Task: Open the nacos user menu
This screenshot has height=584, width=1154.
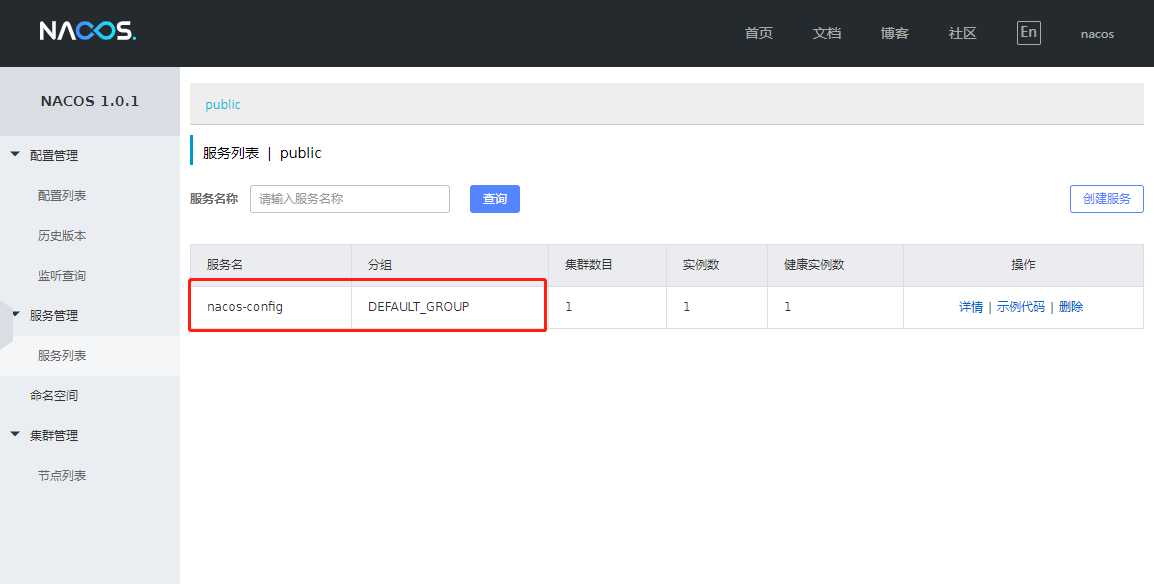Action: click(1097, 34)
